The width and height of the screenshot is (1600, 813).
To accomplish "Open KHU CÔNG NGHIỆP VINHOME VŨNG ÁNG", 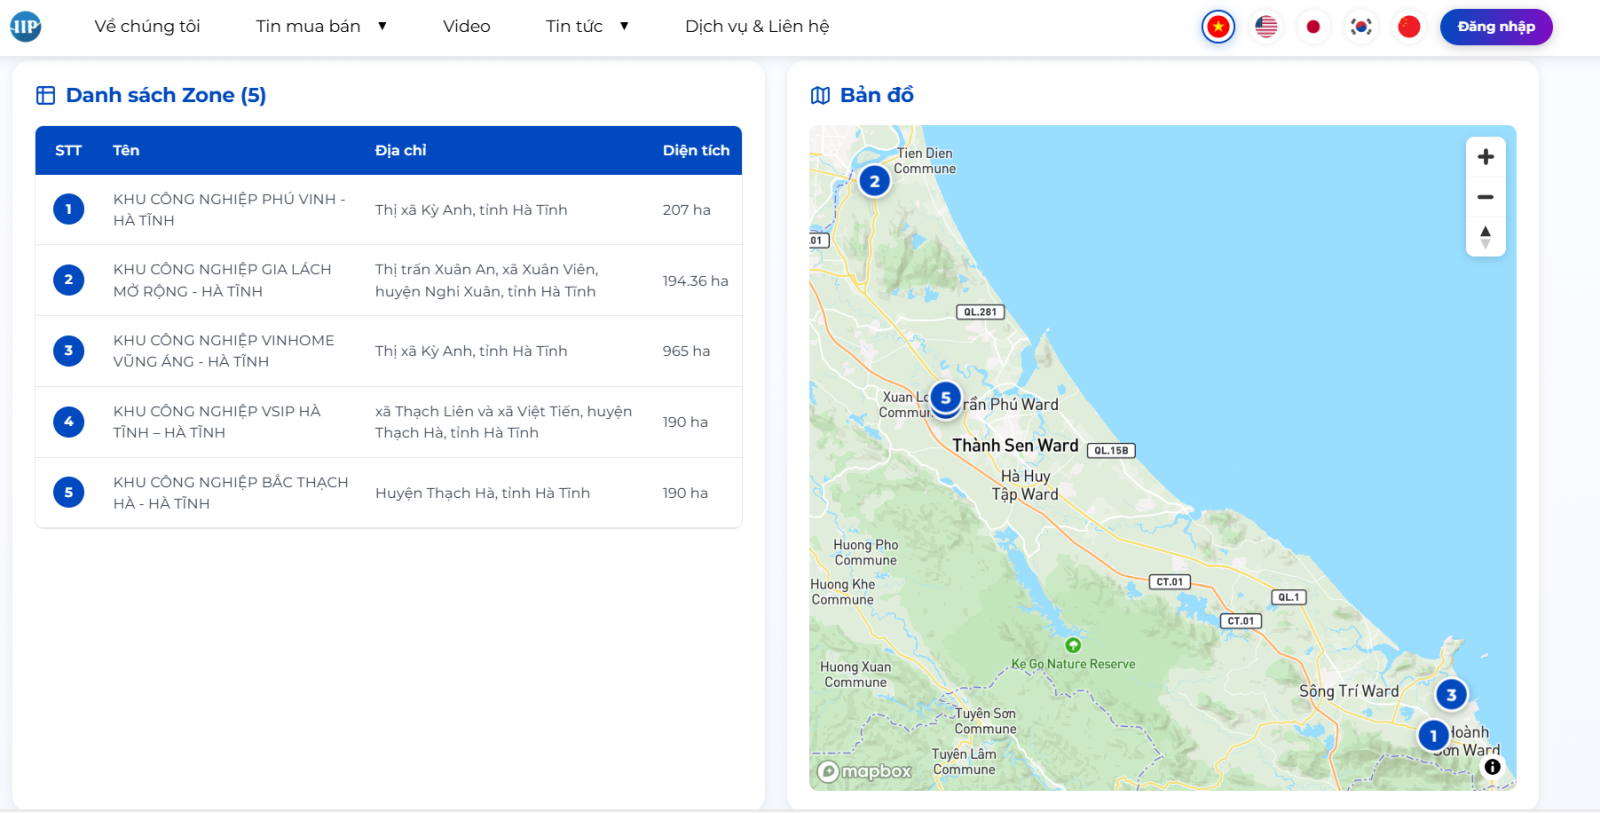I will (x=388, y=351).
